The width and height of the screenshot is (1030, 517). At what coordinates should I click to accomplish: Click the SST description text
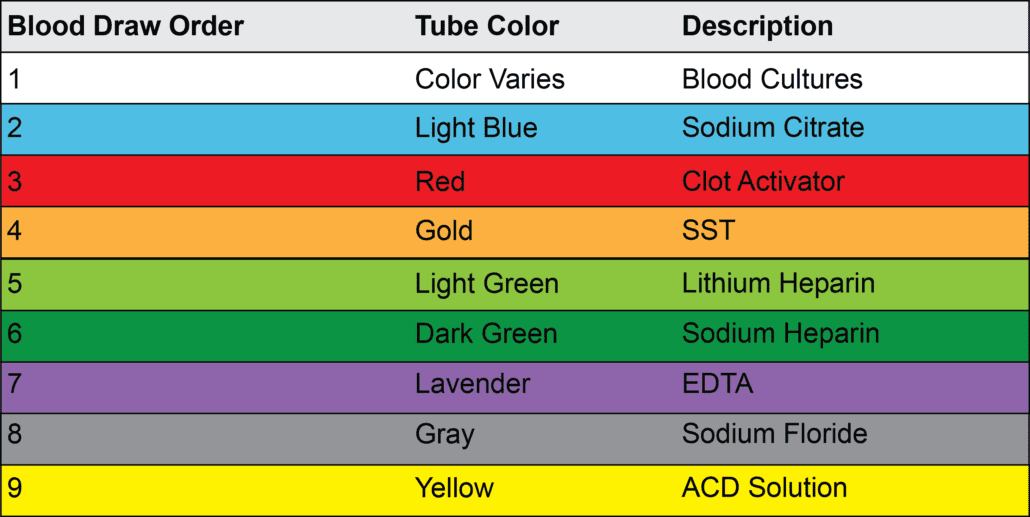pos(708,231)
